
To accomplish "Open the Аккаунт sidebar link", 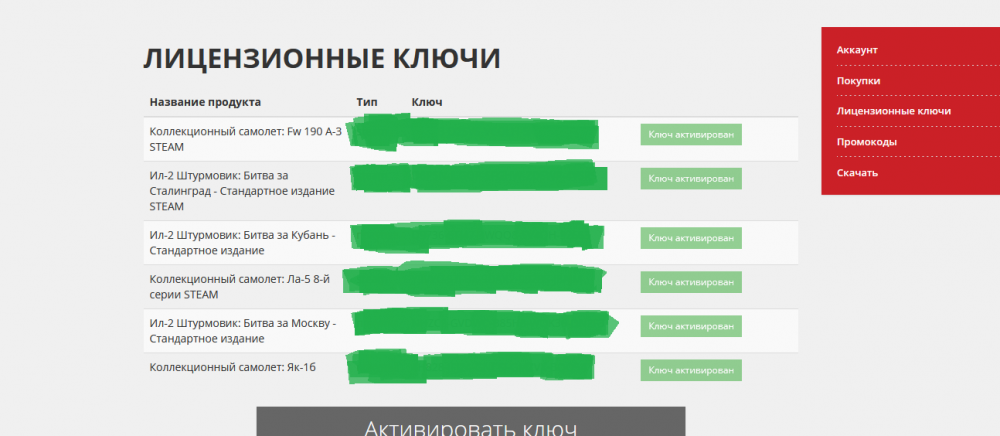I will (857, 50).
